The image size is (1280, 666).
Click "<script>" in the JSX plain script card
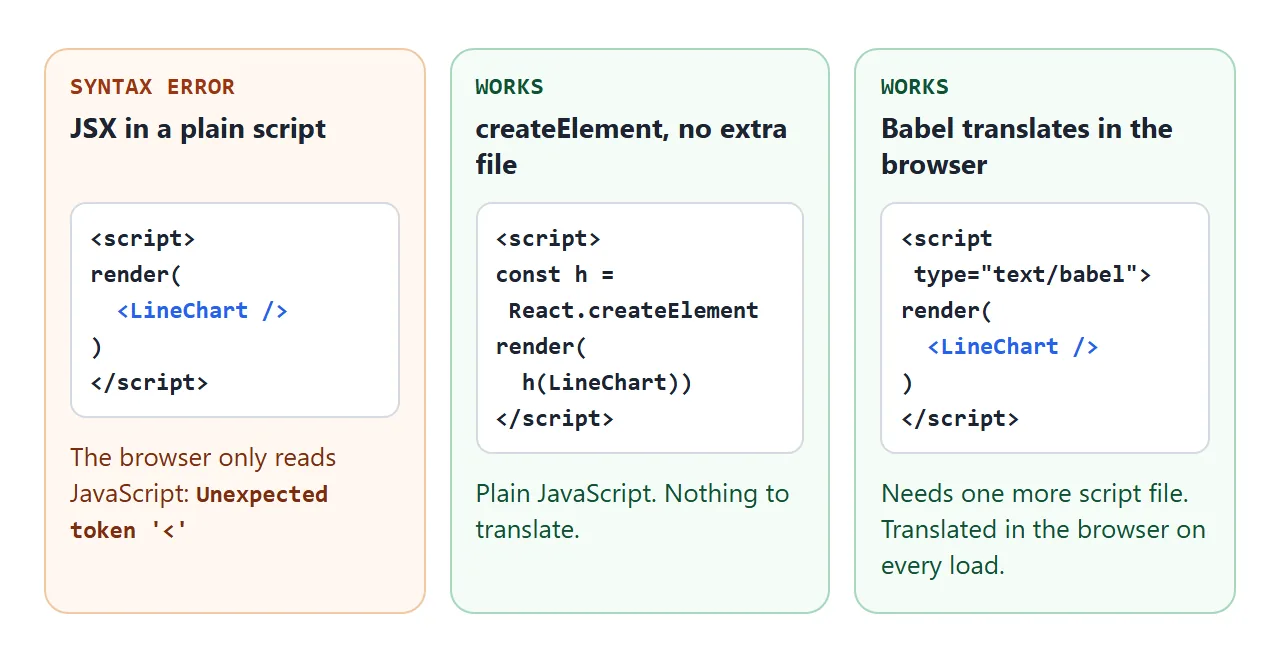pyautogui.click(x=143, y=239)
